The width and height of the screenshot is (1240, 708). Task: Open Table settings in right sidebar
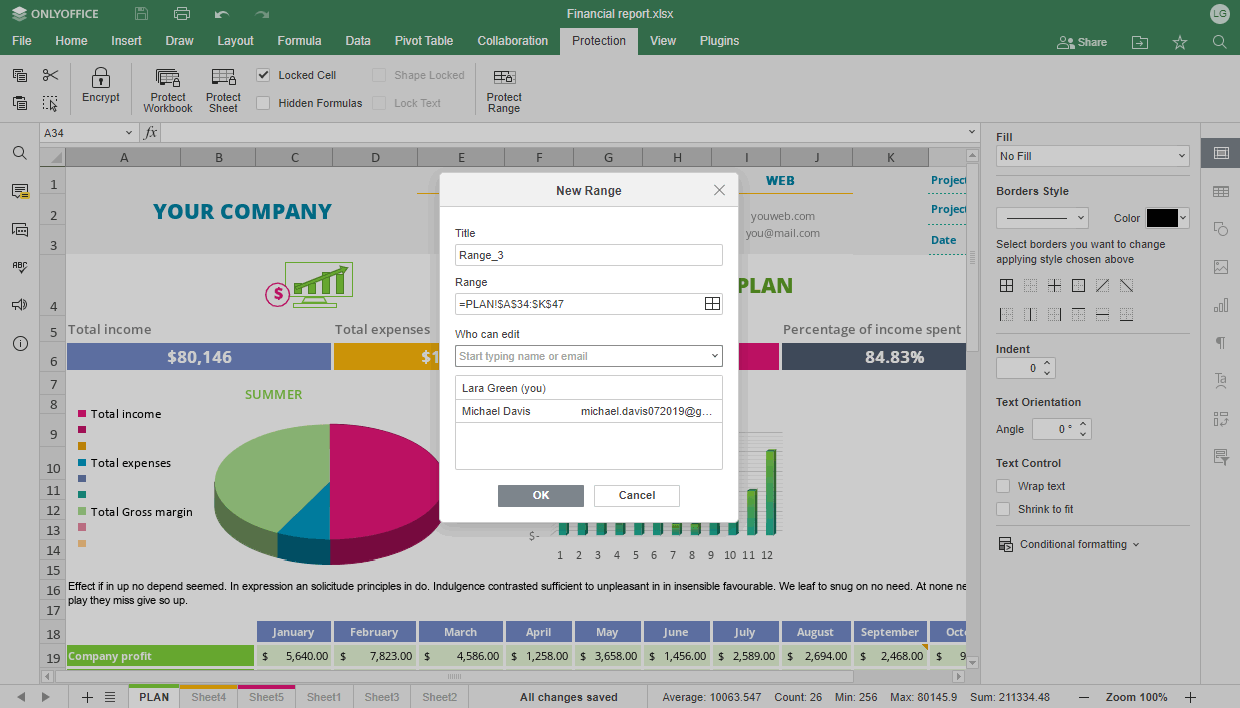tap(1221, 190)
